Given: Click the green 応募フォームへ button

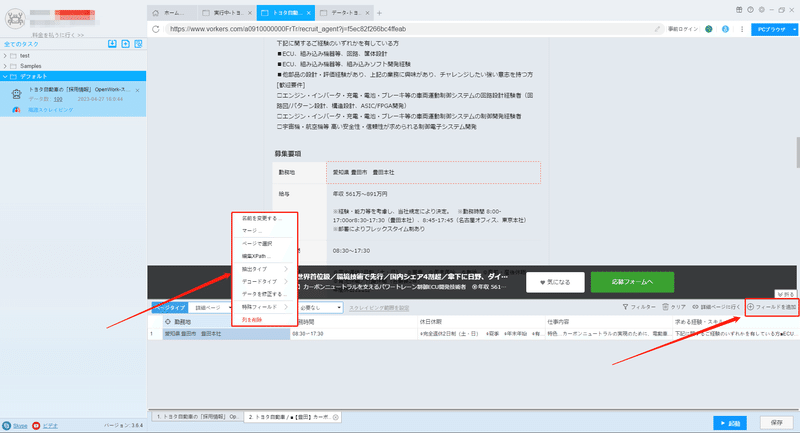Looking at the screenshot, I should click(x=632, y=282).
